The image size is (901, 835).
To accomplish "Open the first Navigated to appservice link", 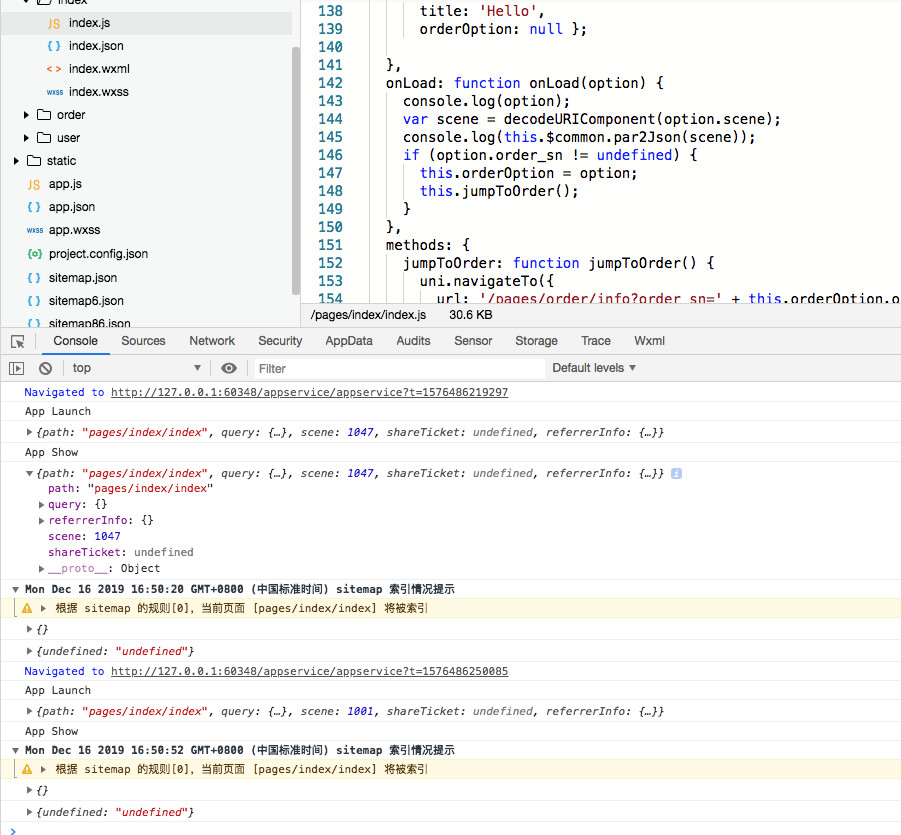I will [309, 392].
